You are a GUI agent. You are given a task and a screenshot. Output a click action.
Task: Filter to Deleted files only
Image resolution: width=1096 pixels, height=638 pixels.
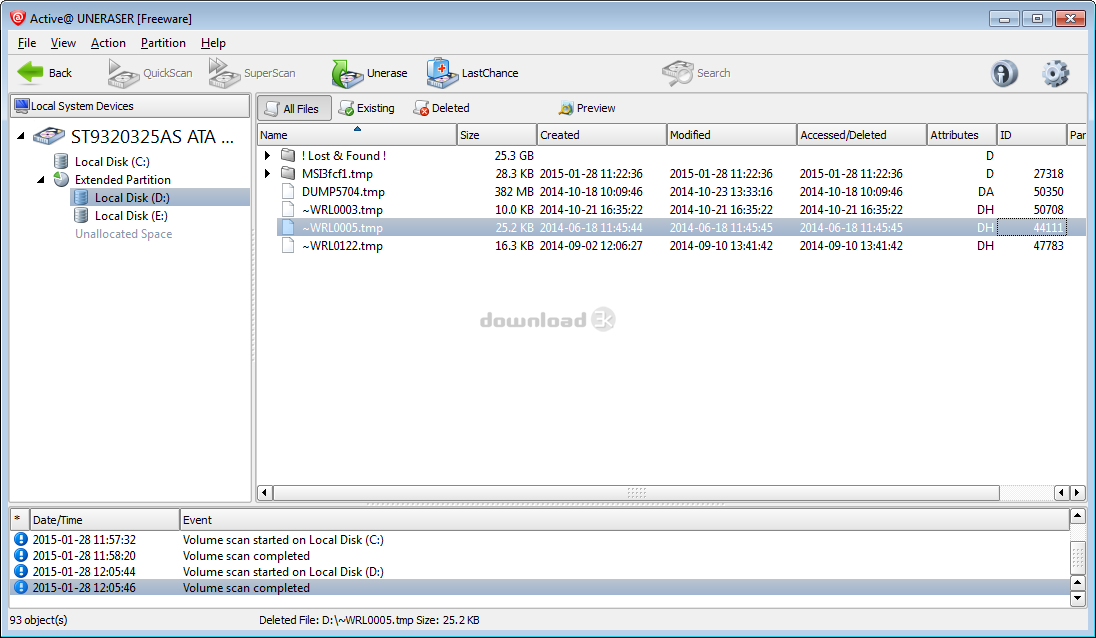coord(442,108)
